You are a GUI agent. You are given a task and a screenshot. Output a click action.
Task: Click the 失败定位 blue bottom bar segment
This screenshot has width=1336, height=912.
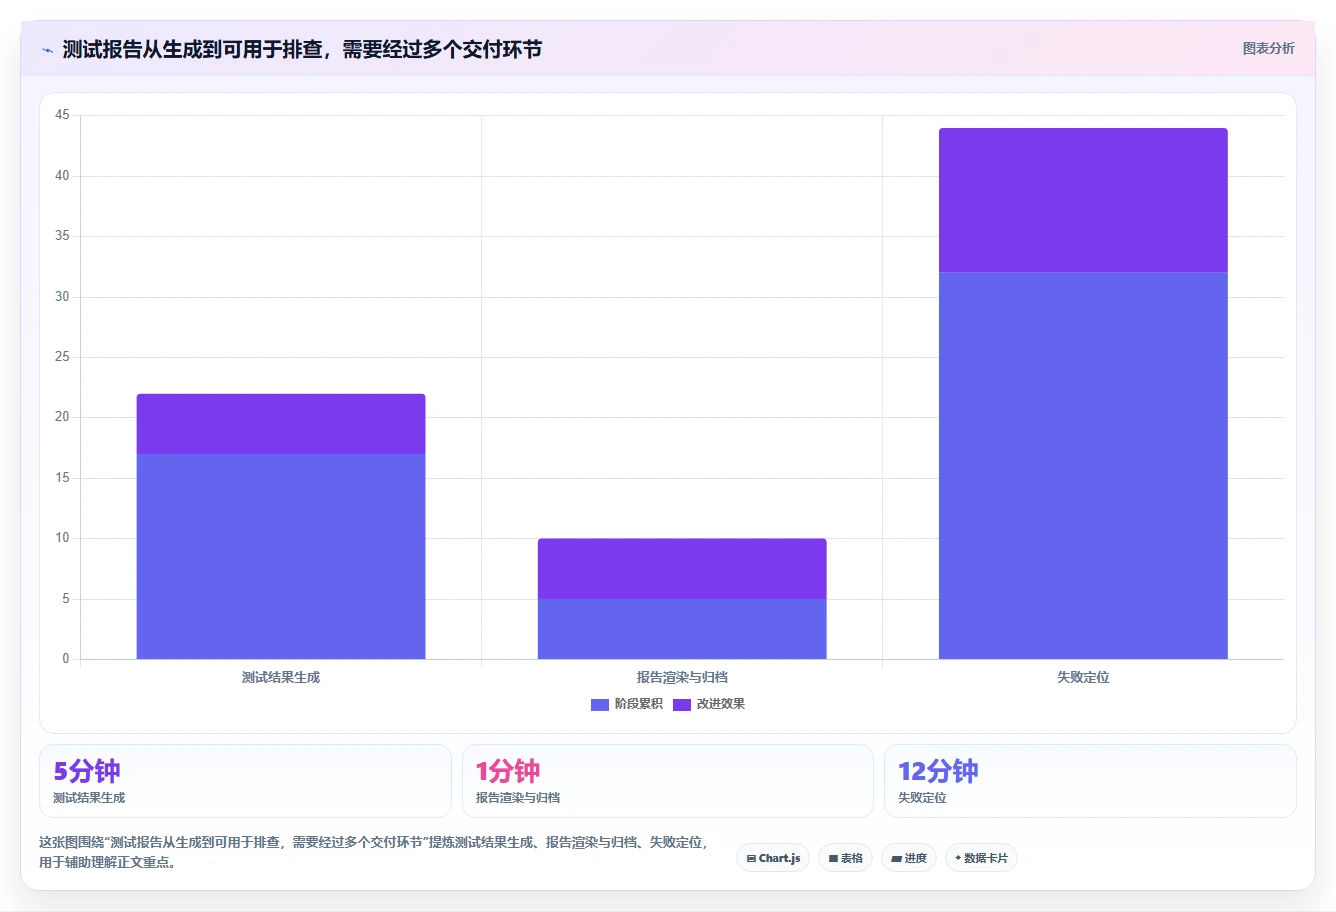click(x=1083, y=466)
